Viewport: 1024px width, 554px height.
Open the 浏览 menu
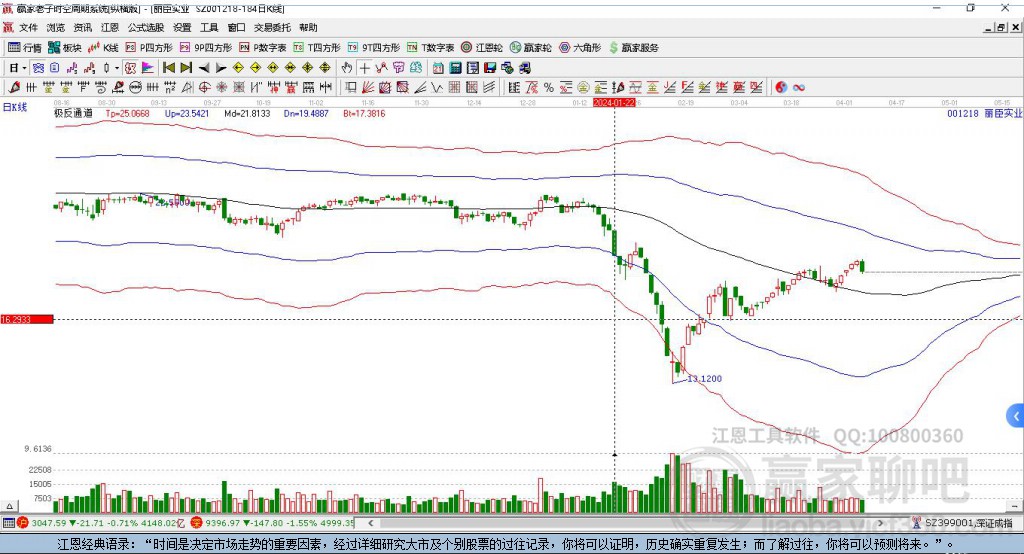[x=56, y=27]
